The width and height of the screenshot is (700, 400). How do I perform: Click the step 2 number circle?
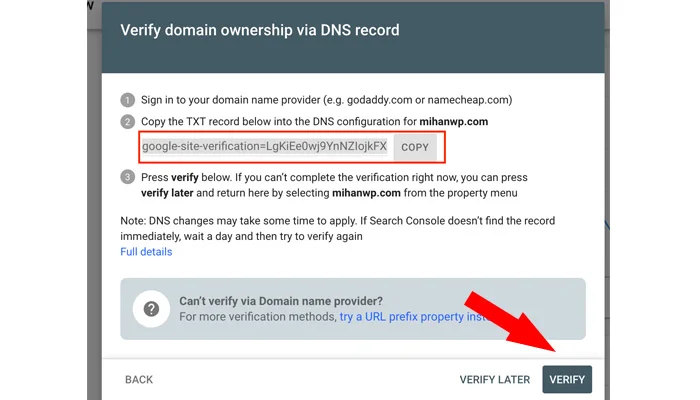[127, 122]
